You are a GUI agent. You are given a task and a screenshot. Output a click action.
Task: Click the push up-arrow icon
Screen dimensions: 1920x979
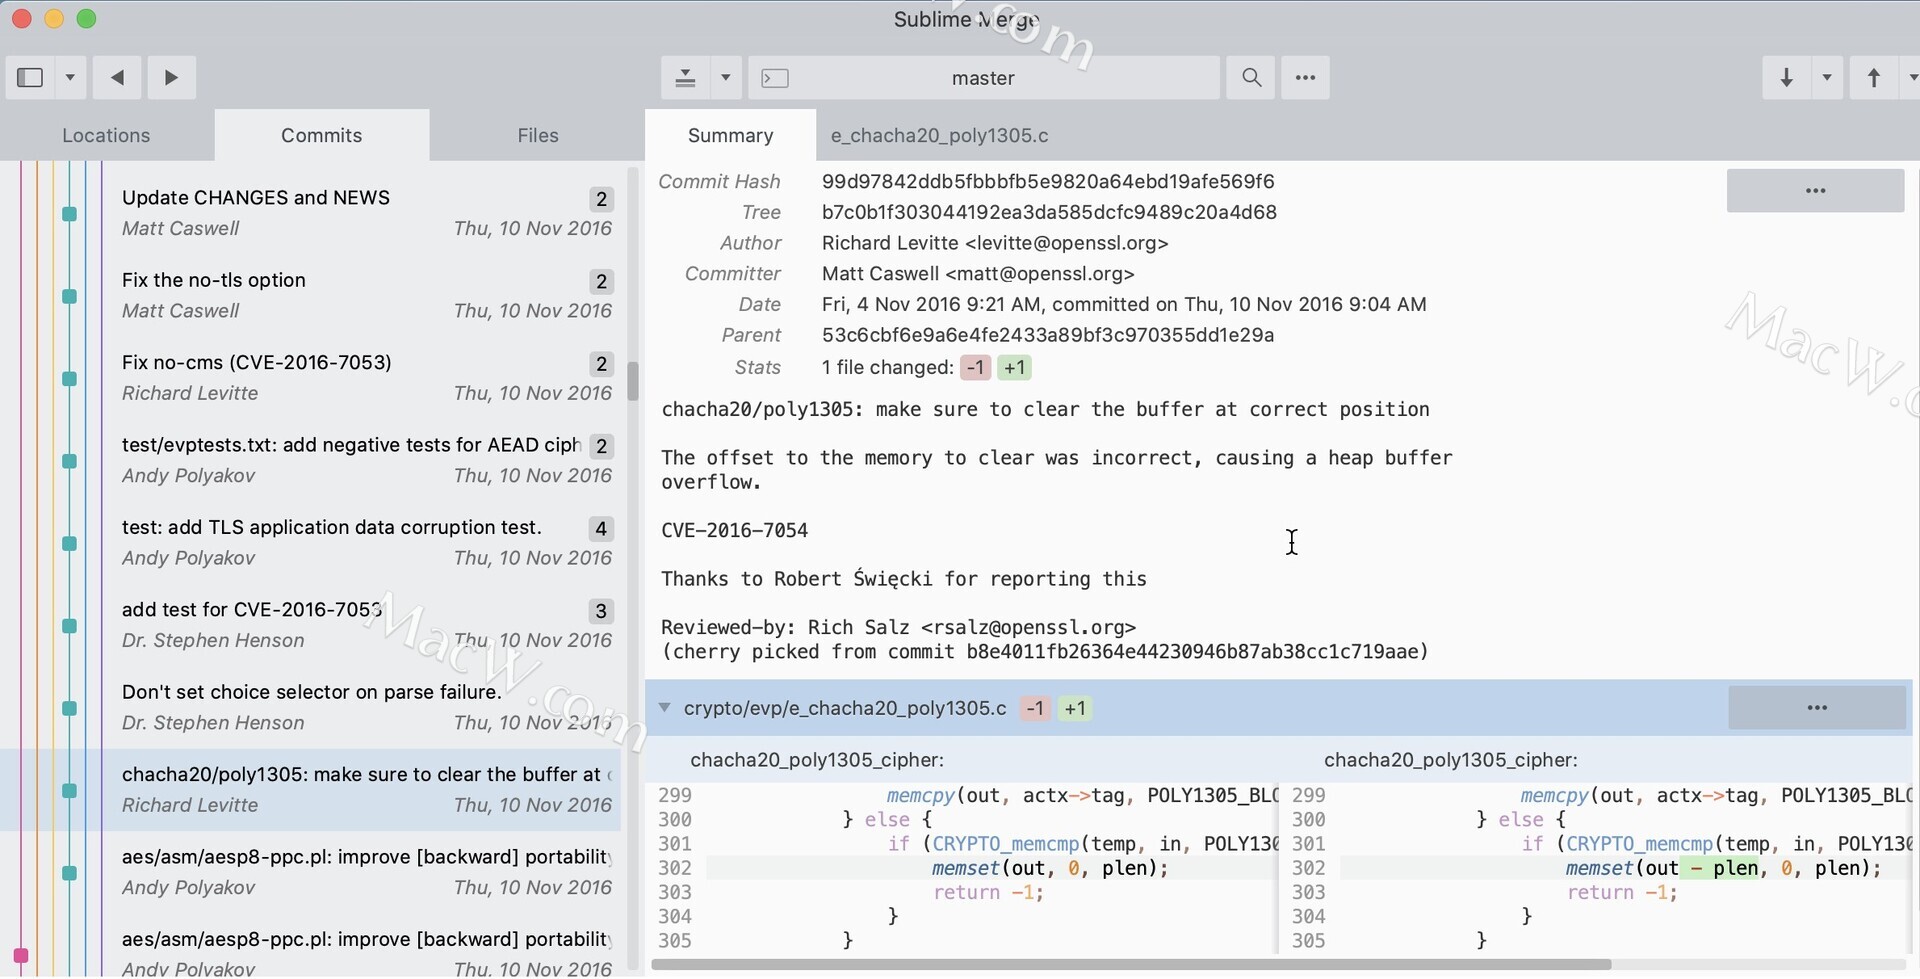click(1874, 78)
